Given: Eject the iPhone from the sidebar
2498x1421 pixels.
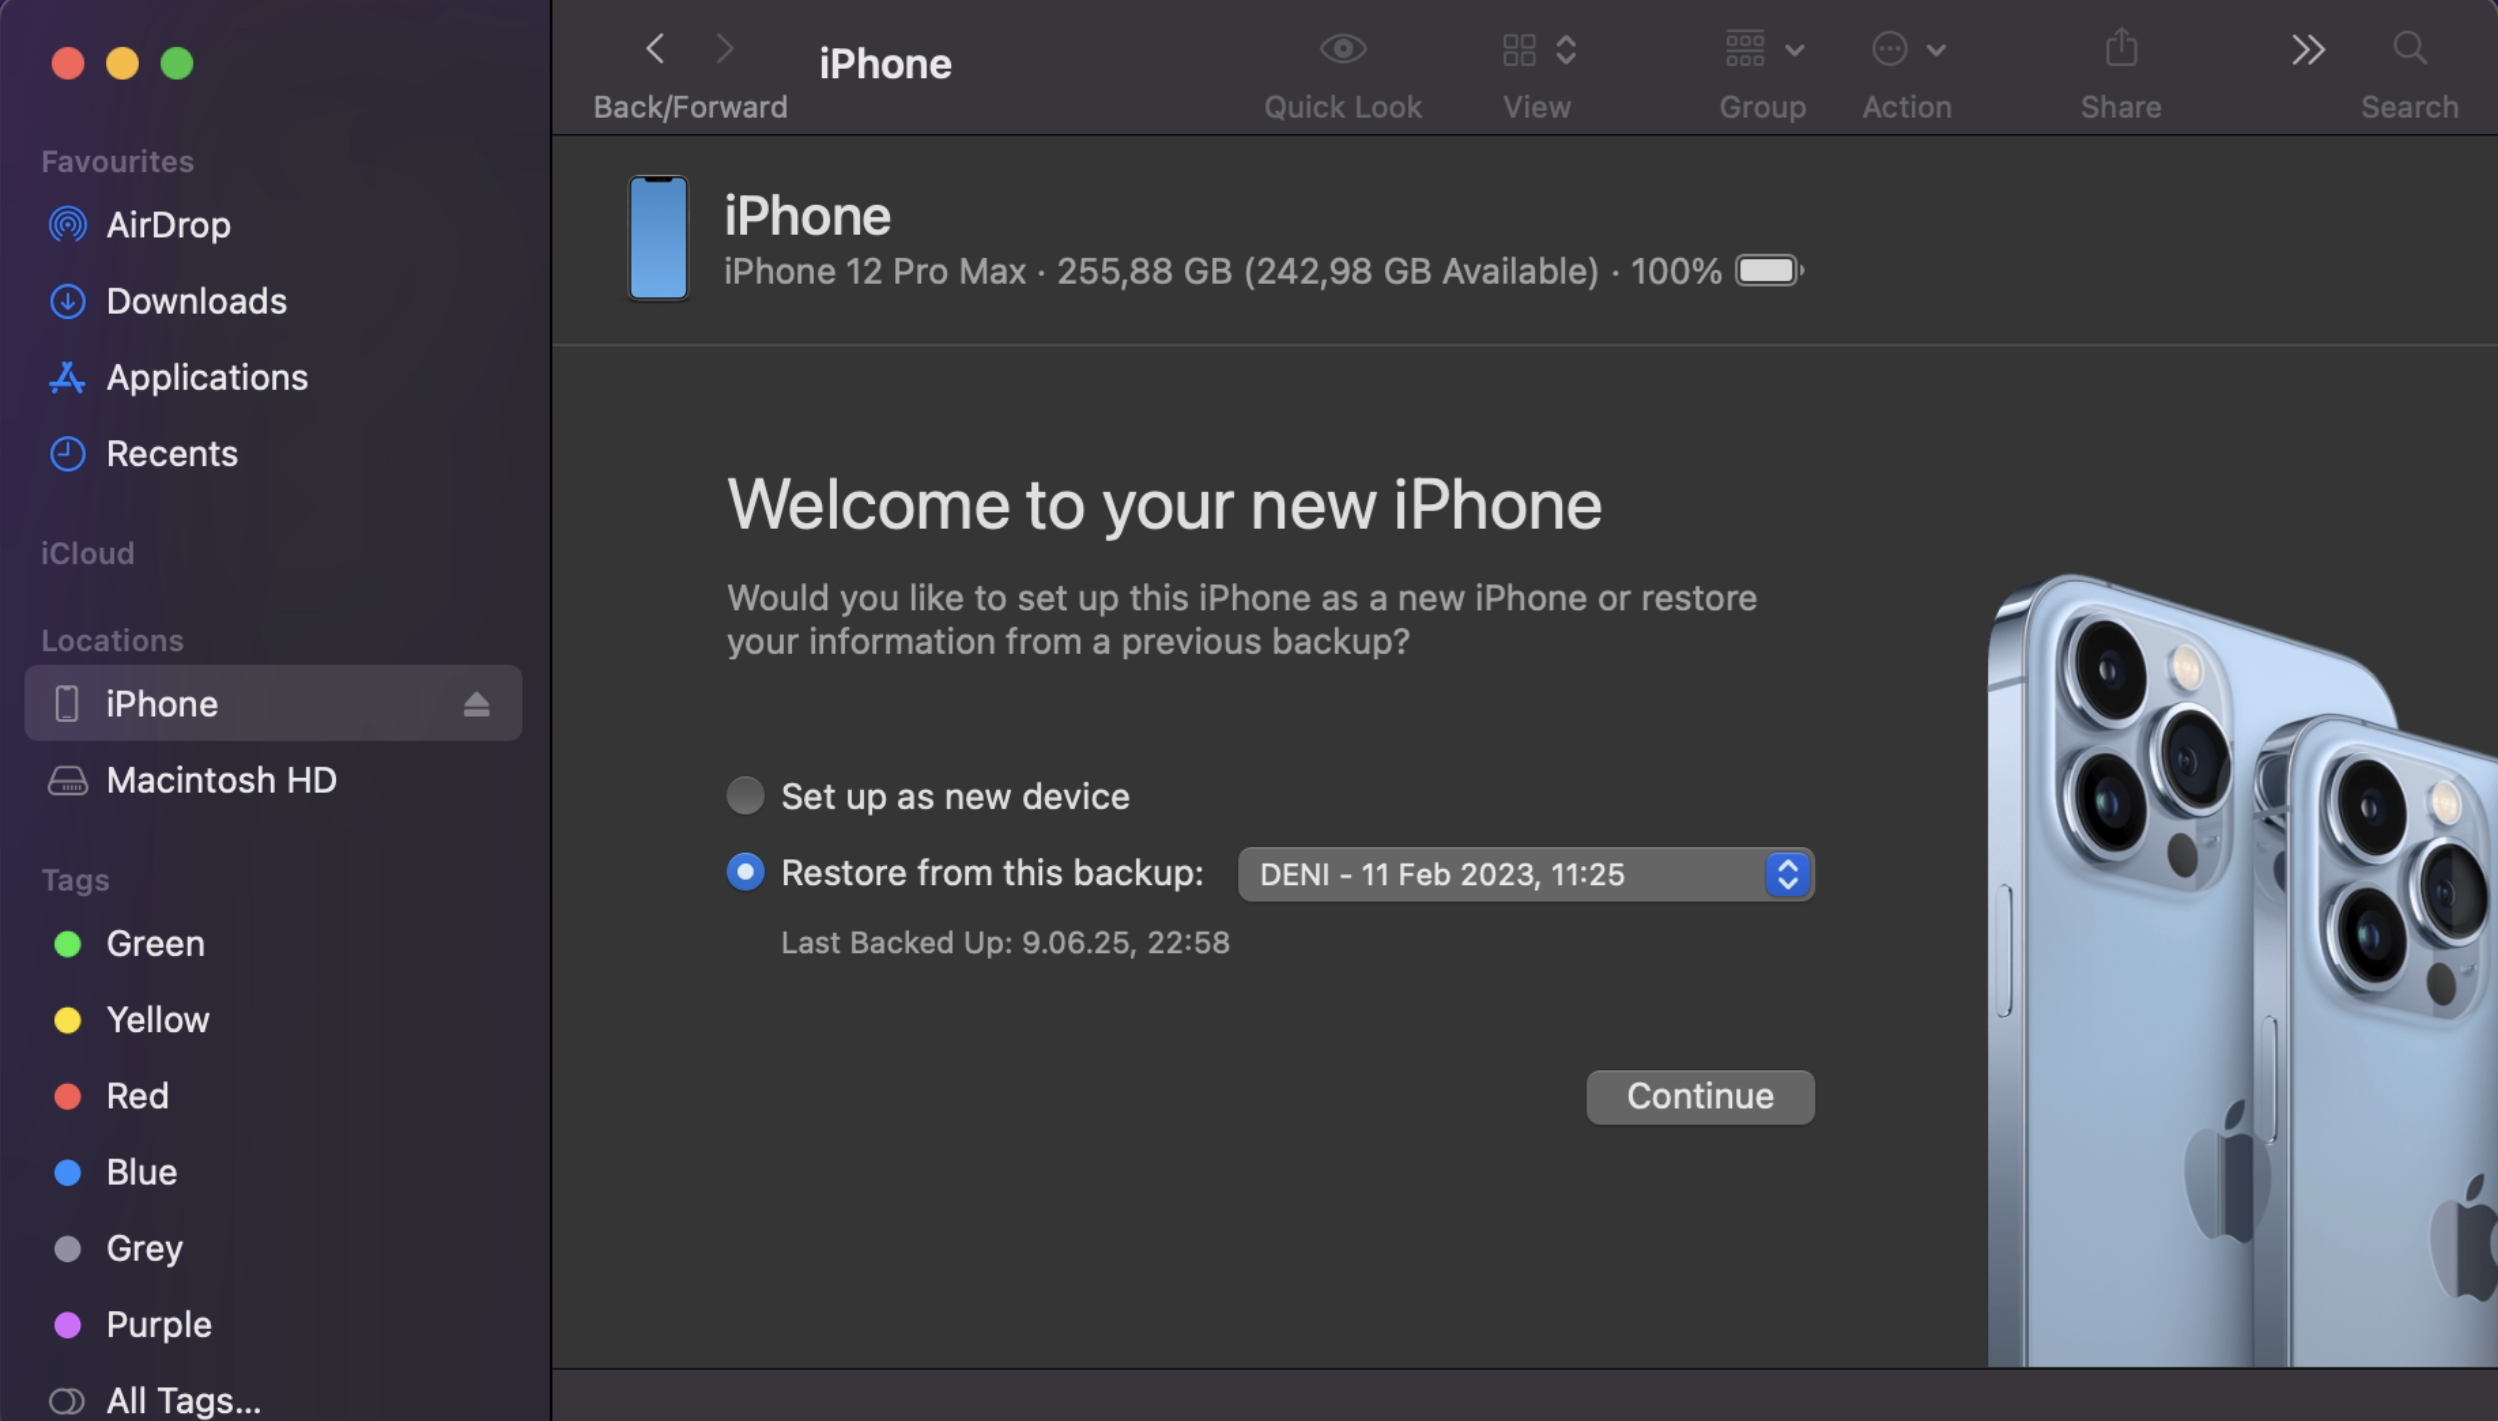Looking at the screenshot, I should click(476, 704).
